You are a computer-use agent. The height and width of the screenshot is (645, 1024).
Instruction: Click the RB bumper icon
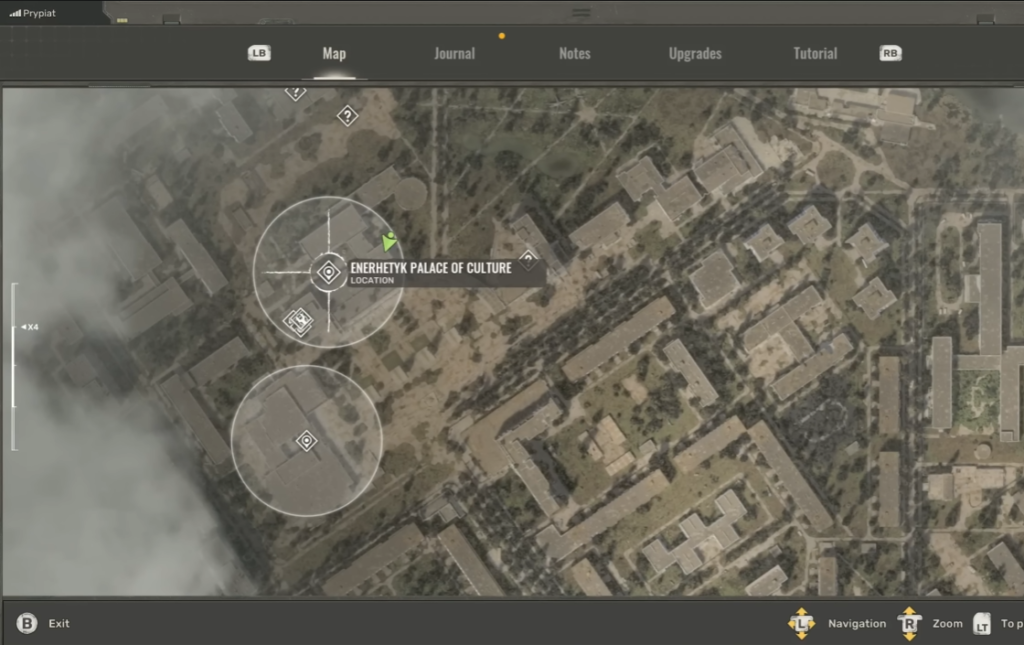tap(889, 53)
